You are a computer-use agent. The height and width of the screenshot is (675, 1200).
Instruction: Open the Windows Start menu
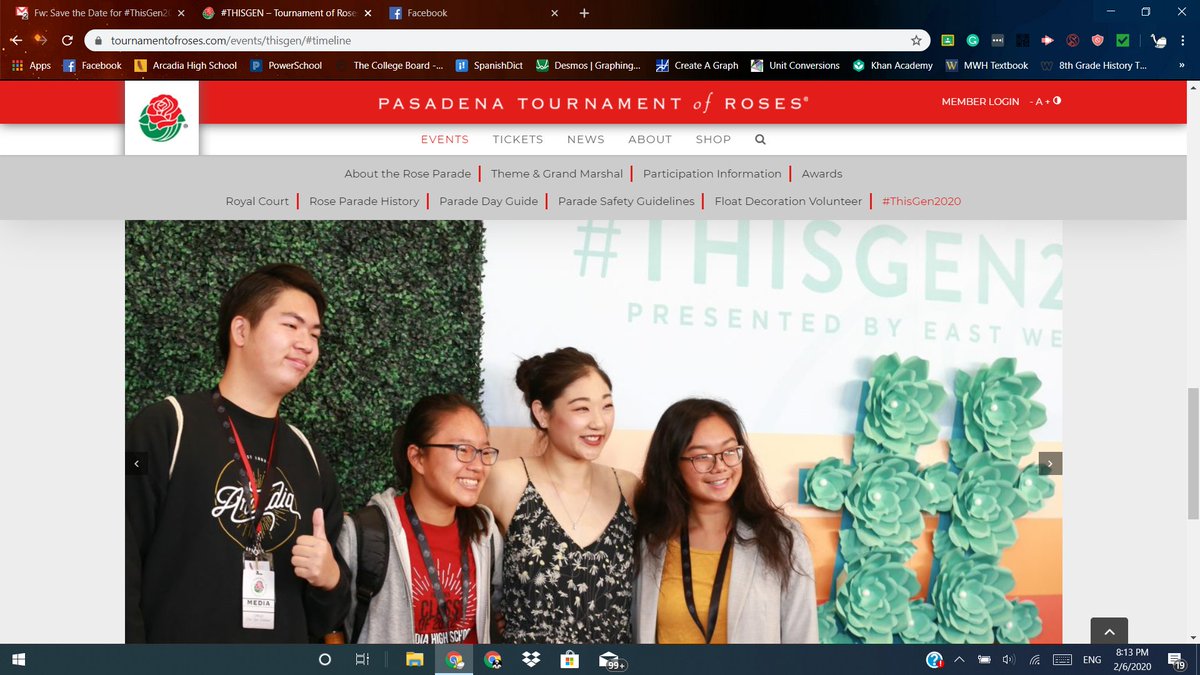click(x=20, y=660)
